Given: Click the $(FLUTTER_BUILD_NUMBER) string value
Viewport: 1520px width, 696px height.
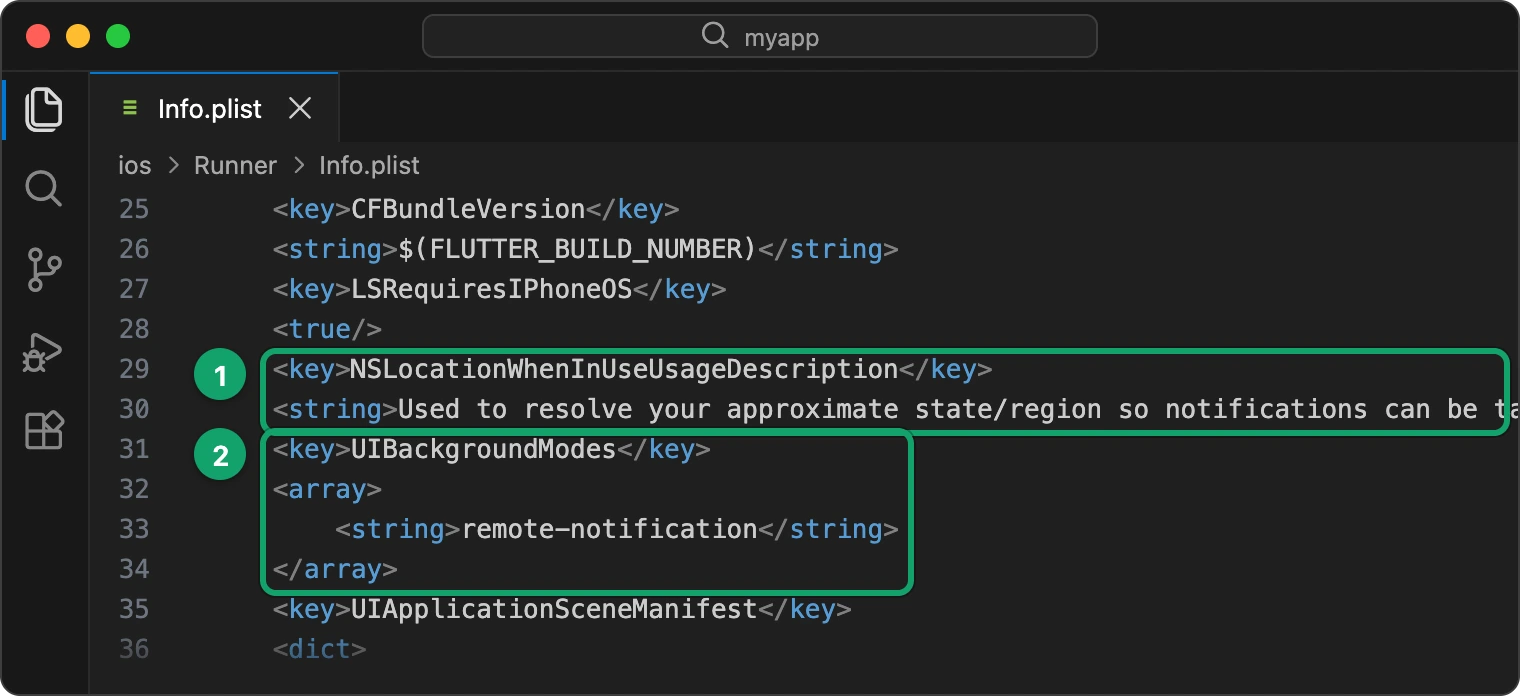Looking at the screenshot, I should click(x=577, y=249).
